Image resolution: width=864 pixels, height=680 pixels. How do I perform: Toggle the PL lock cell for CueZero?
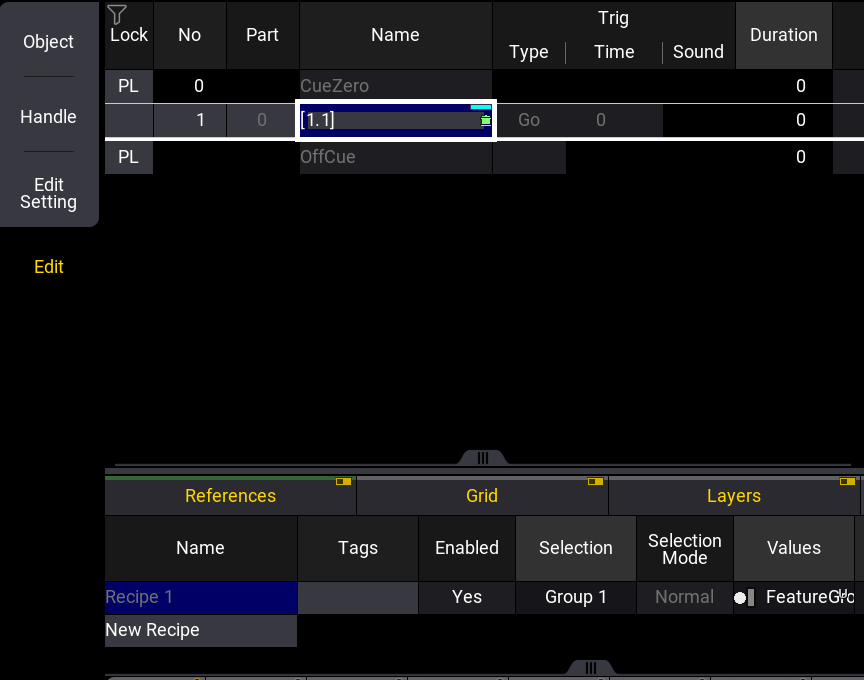(128, 86)
